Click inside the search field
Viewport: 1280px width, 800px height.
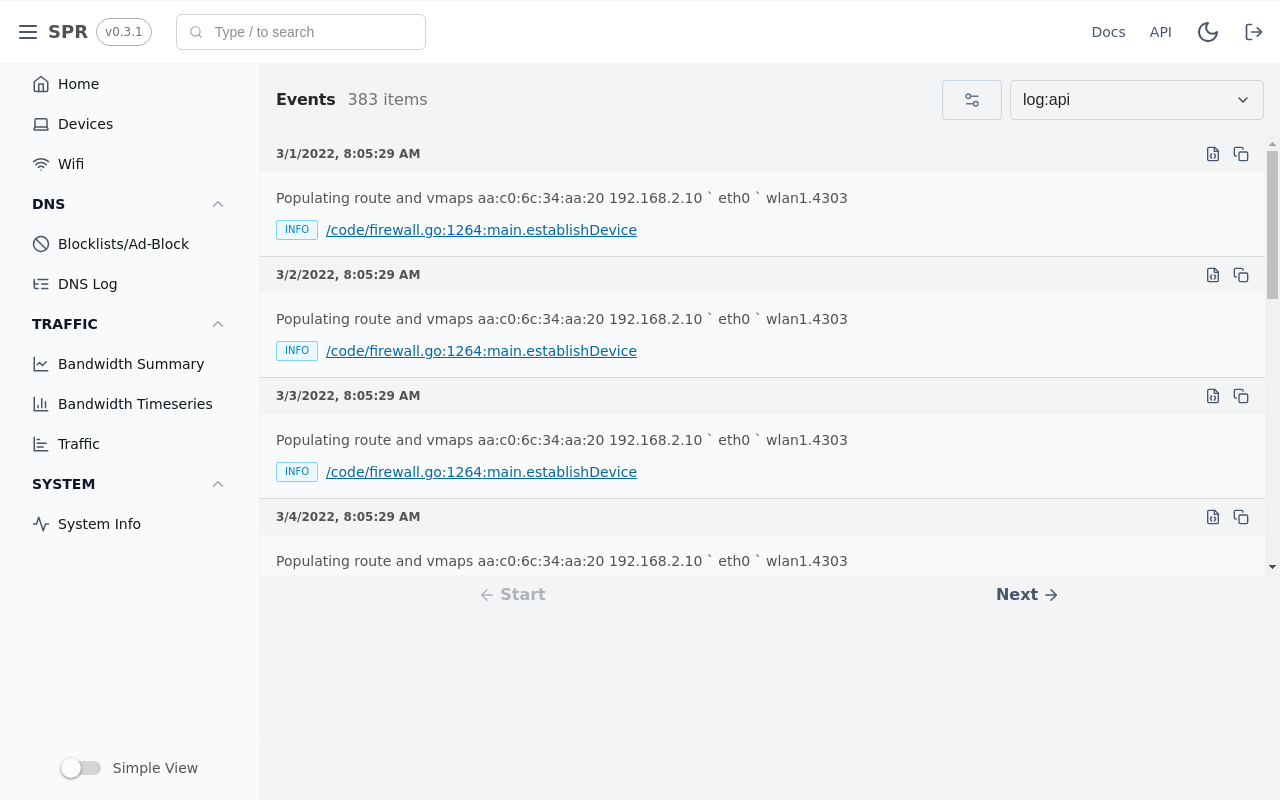click(x=300, y=31)
